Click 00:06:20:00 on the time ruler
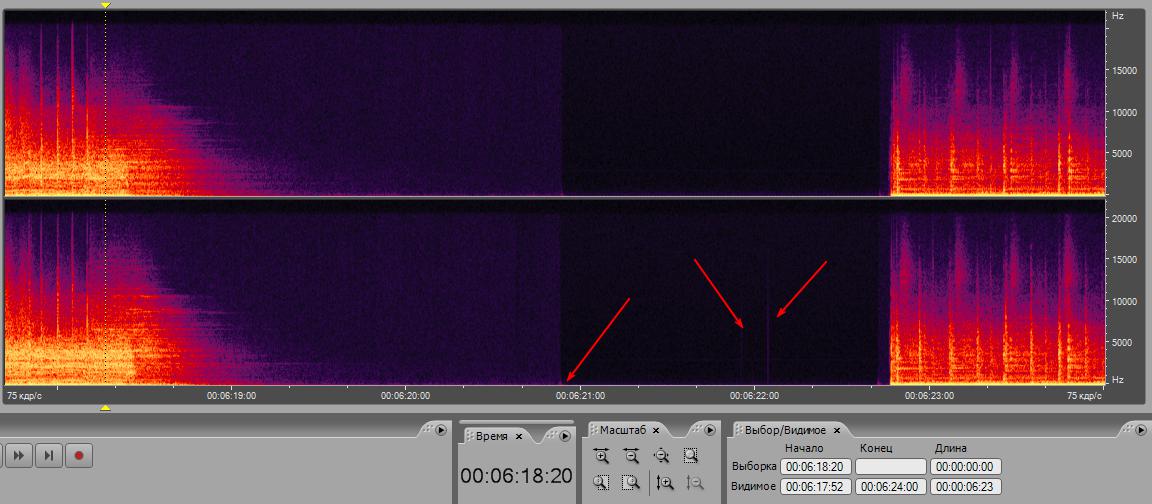 [x=406, y=395]
